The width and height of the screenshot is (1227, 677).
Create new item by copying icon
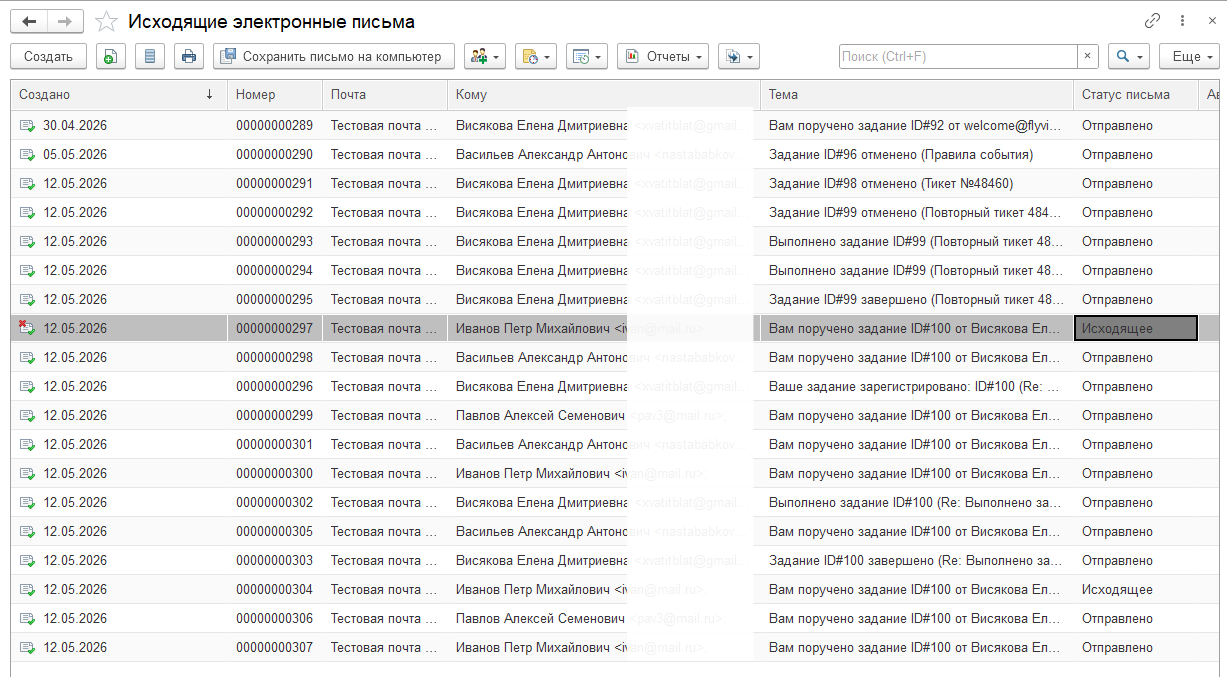click(x=110, y=57)
